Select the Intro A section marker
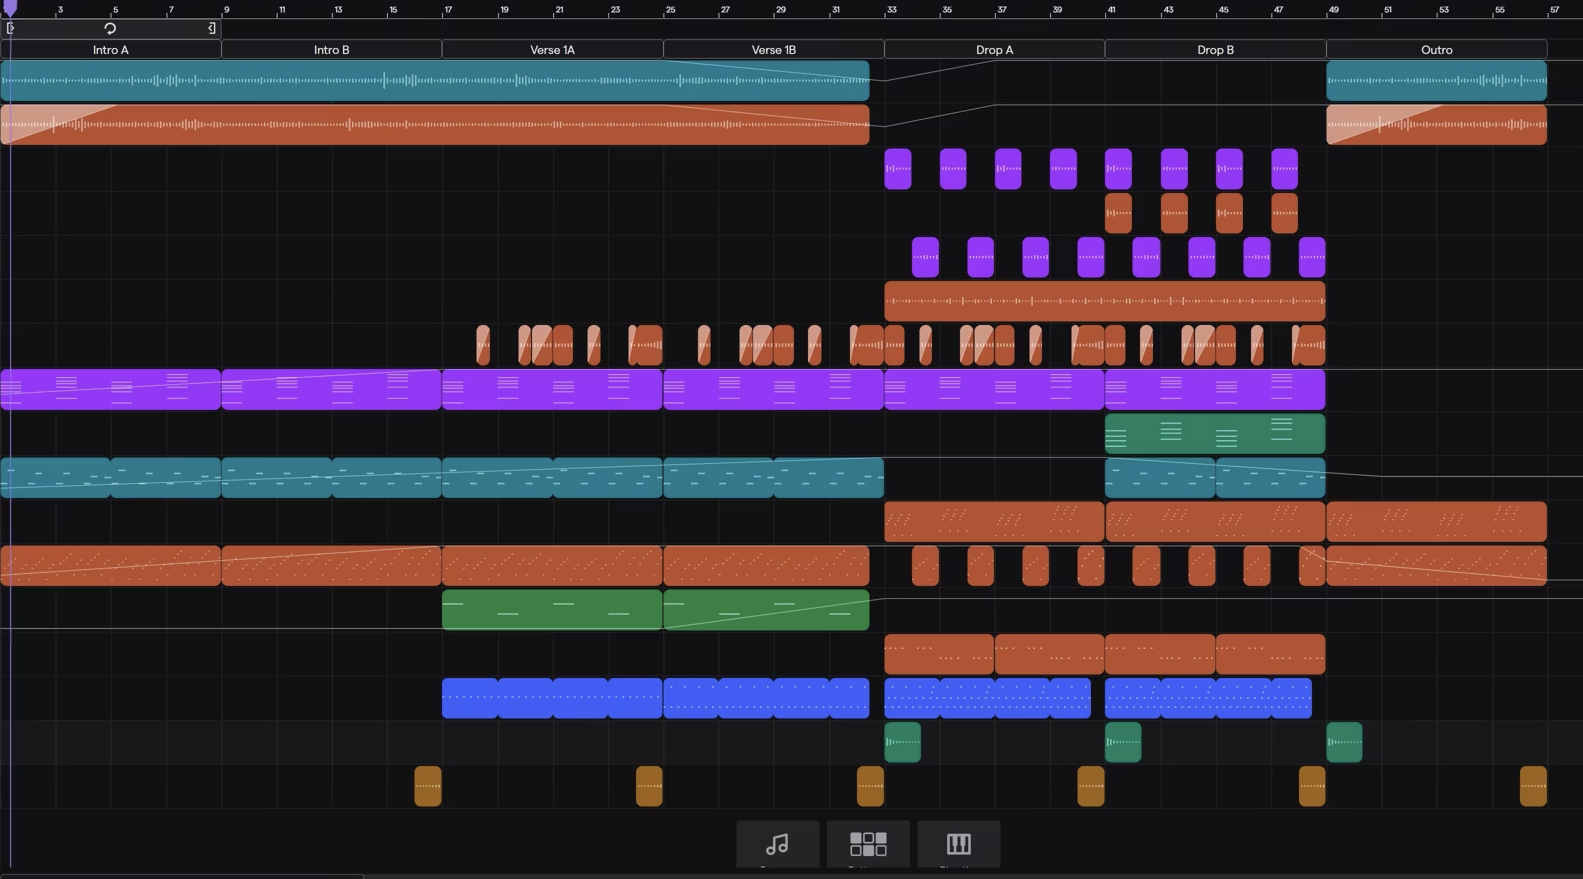Viewport: 1583px width, 879px height. click(110, 49)
